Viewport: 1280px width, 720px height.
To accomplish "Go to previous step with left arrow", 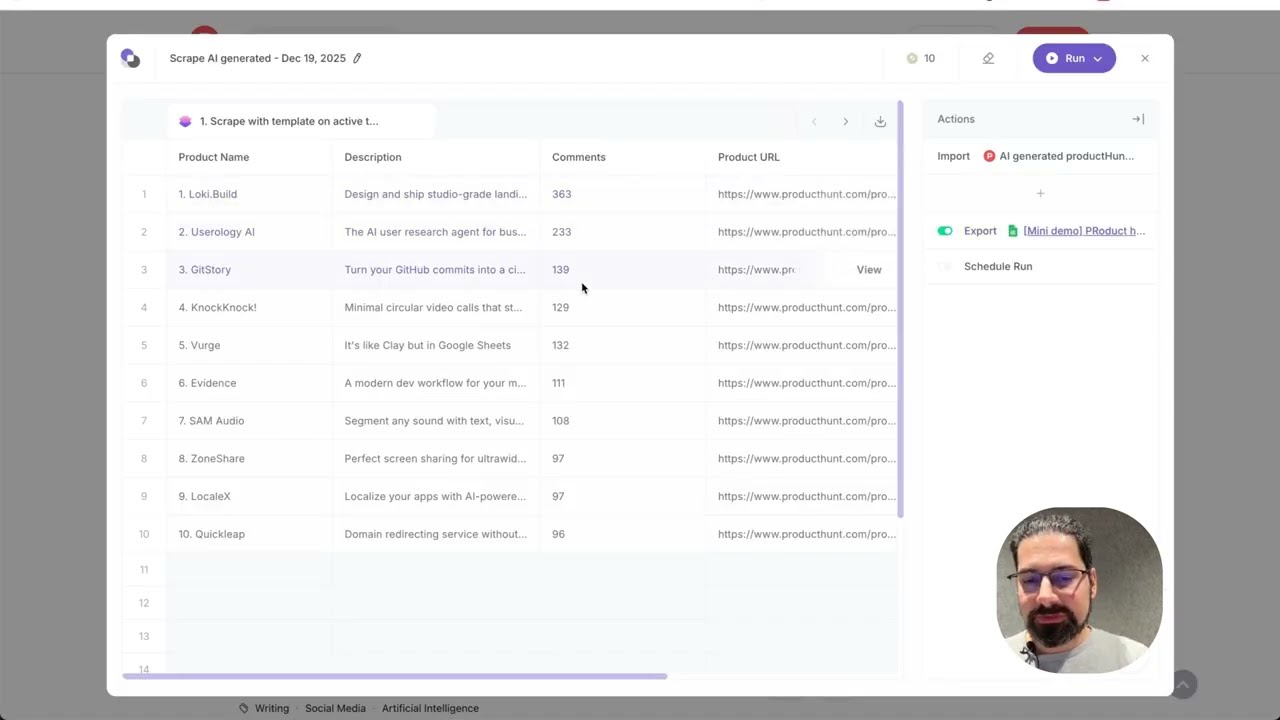I will [814, 121].
